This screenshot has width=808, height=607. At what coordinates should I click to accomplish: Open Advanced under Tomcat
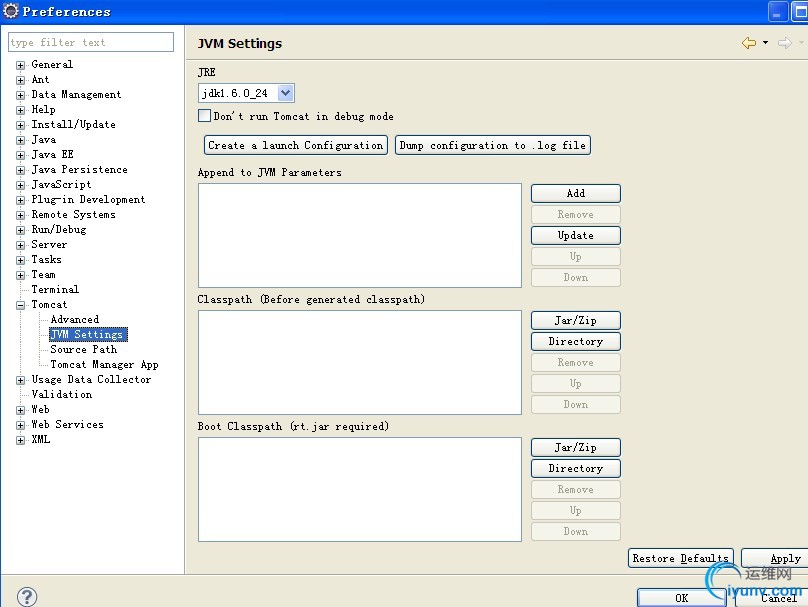point(75,319)
